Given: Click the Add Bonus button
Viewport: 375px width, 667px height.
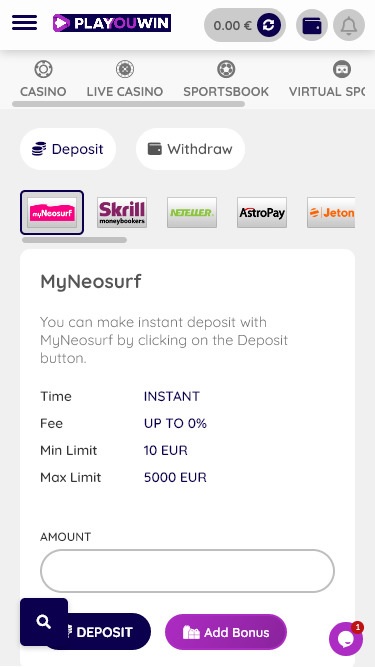Looking at the screenshot, I should 226,632.
